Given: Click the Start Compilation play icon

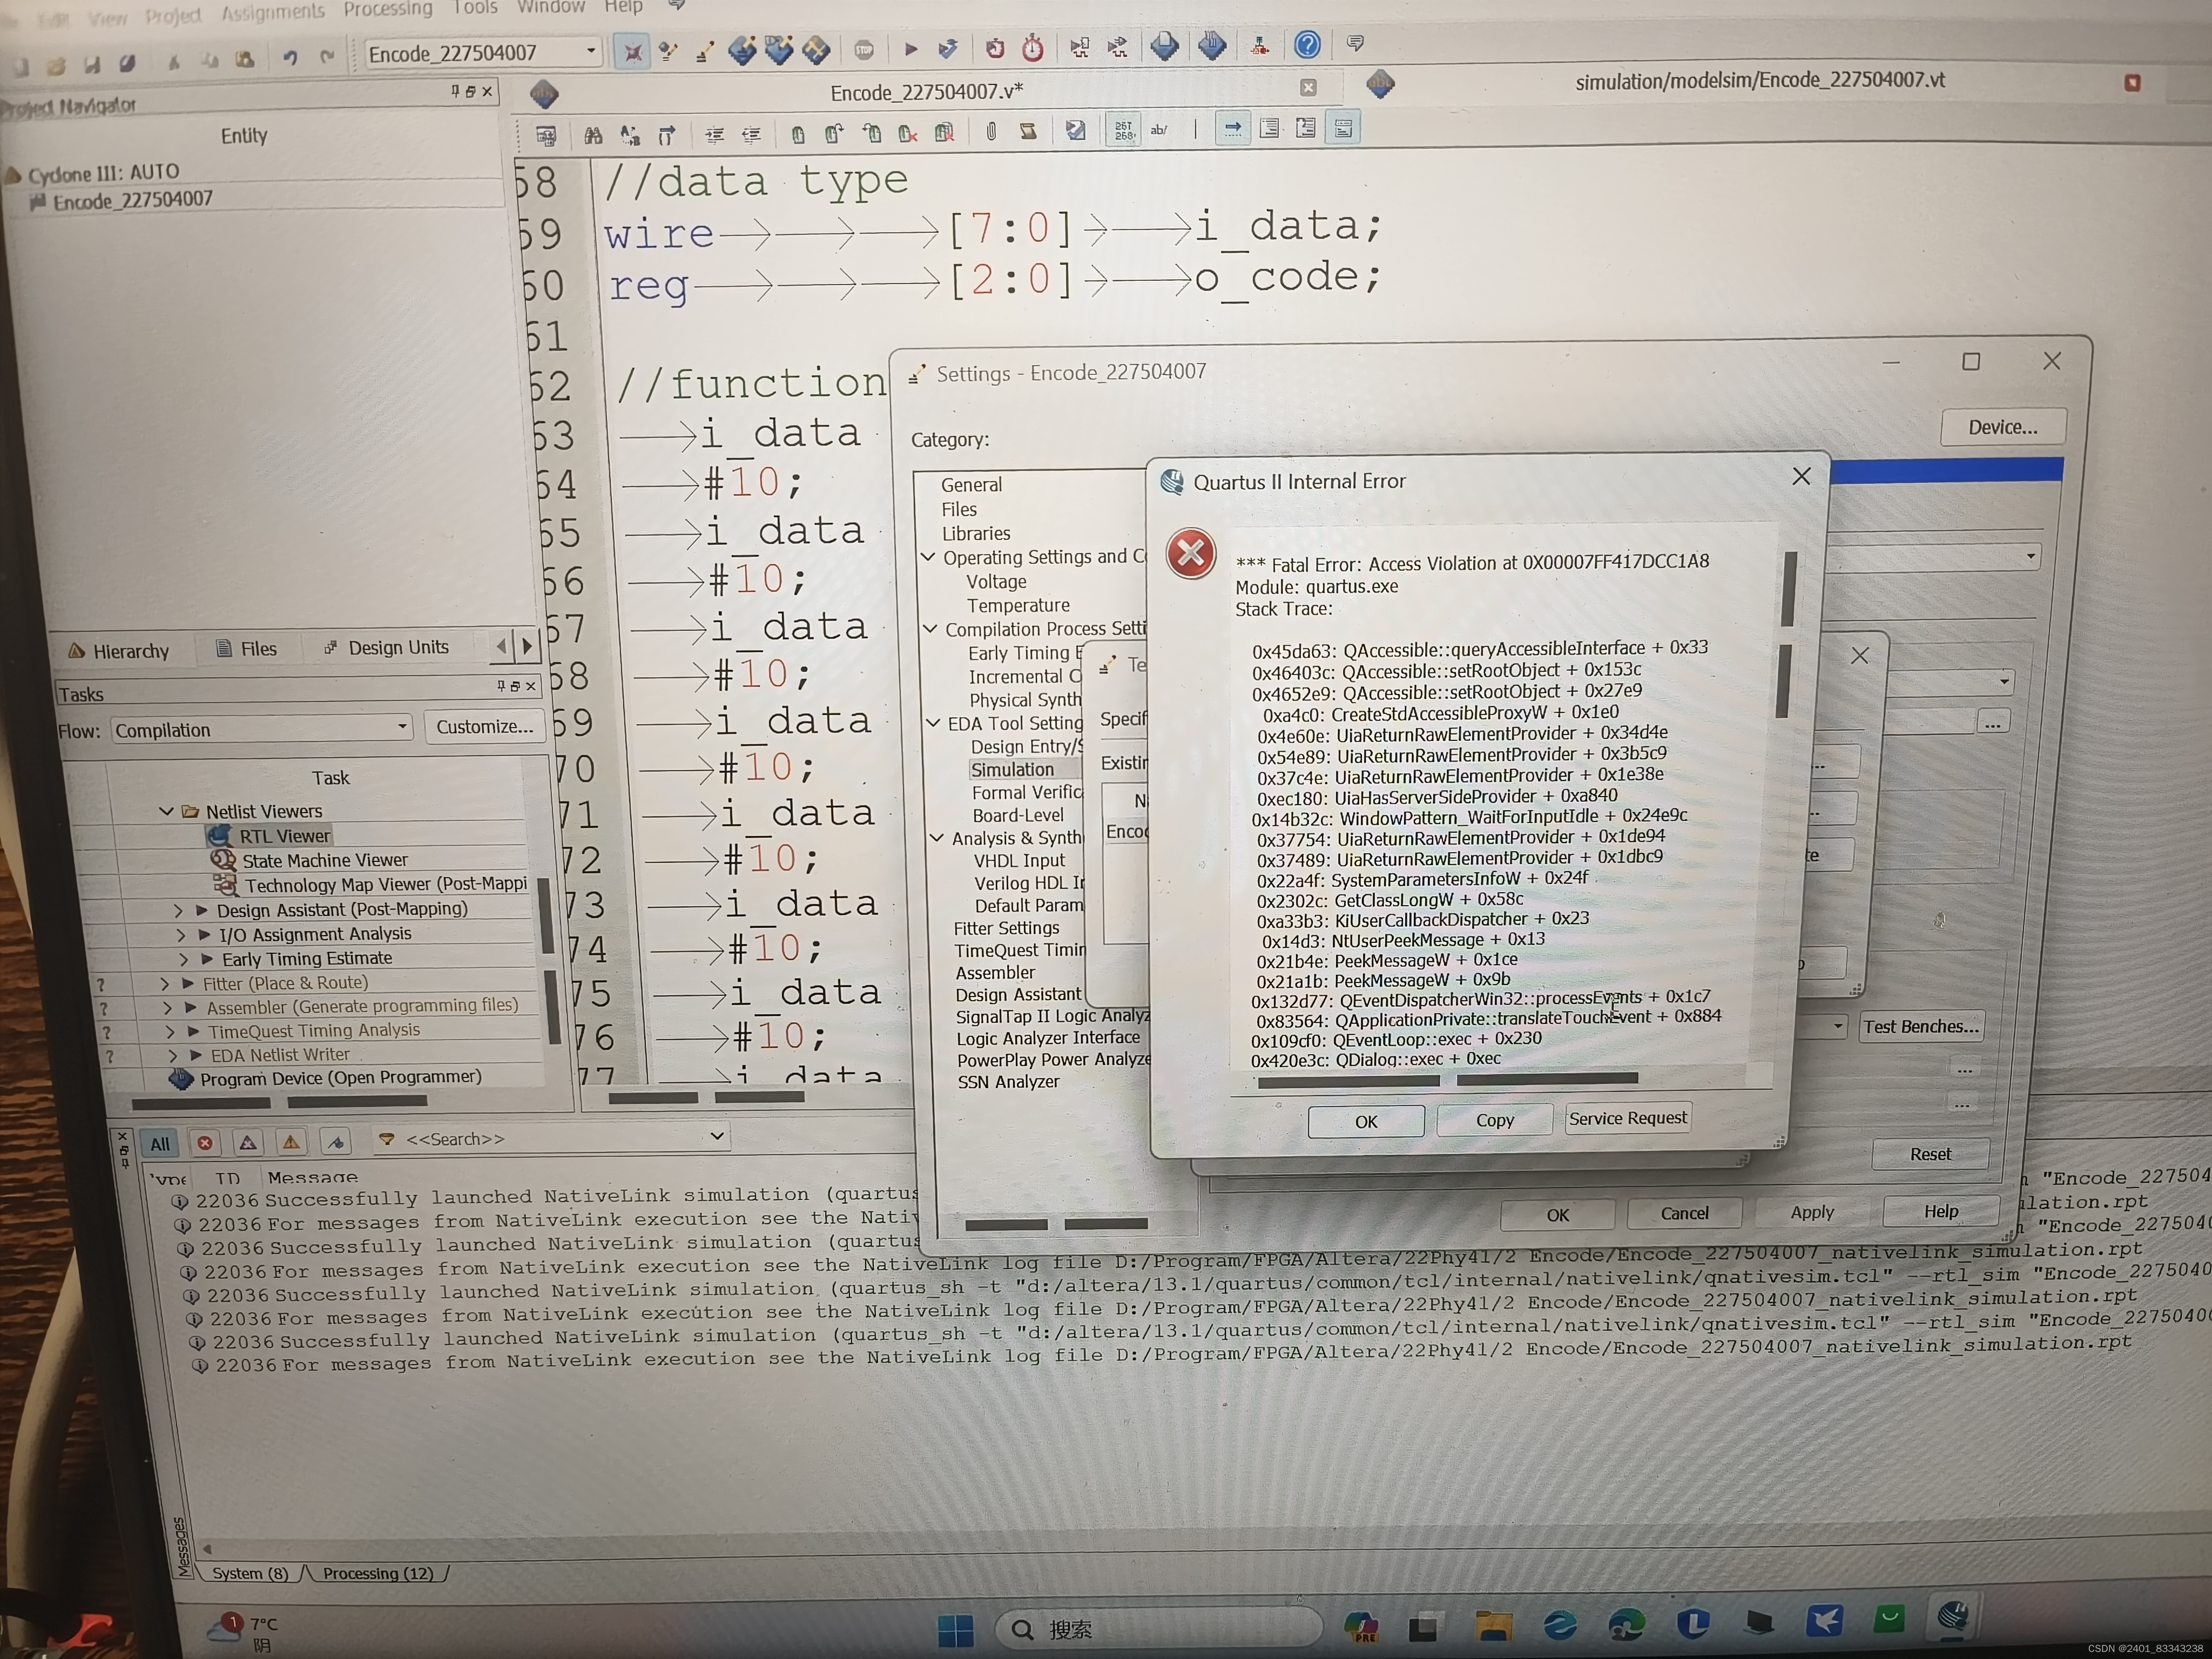Looking at the screenshot, I should point(910,48).
